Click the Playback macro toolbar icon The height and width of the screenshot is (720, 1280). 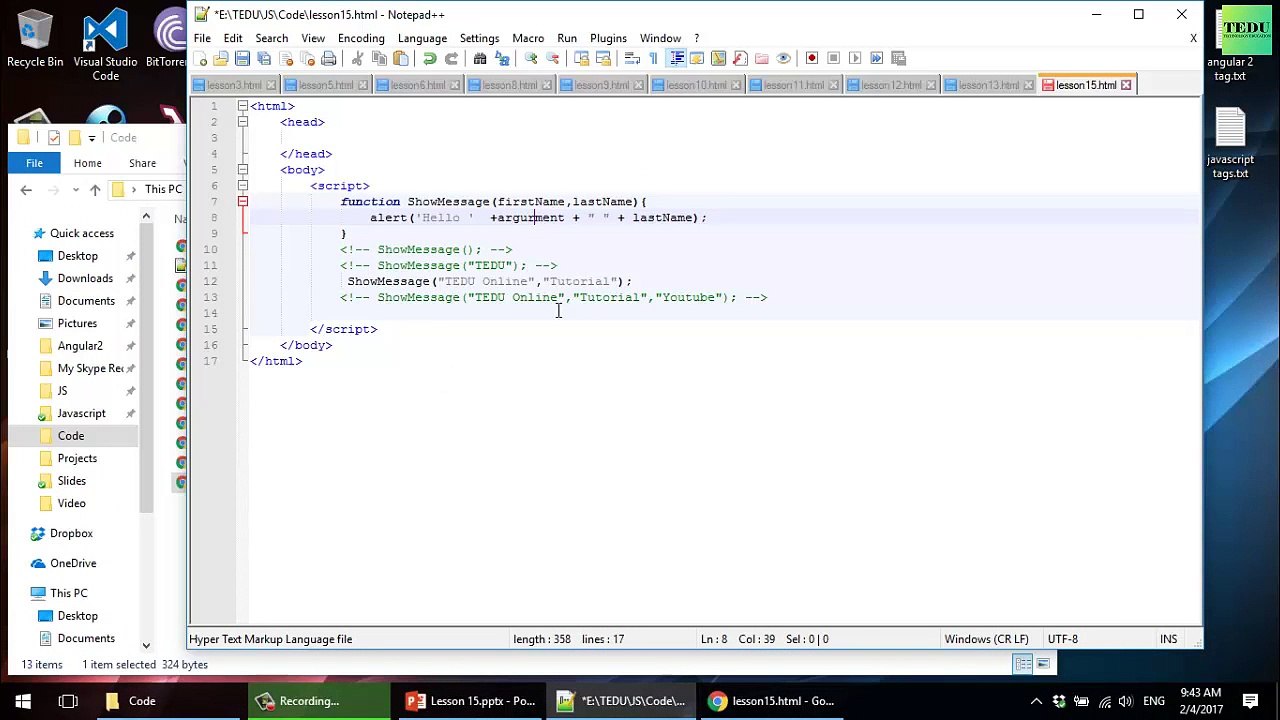pos(855,59)
